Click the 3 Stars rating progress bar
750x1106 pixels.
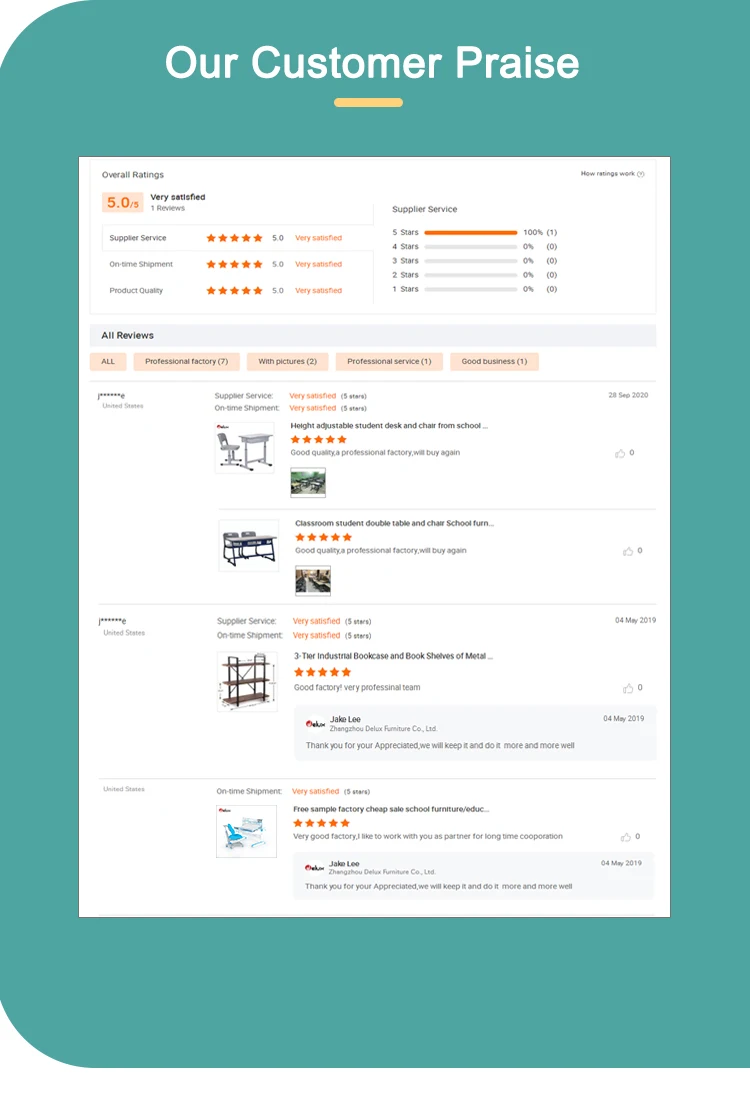tap(471, 261)
